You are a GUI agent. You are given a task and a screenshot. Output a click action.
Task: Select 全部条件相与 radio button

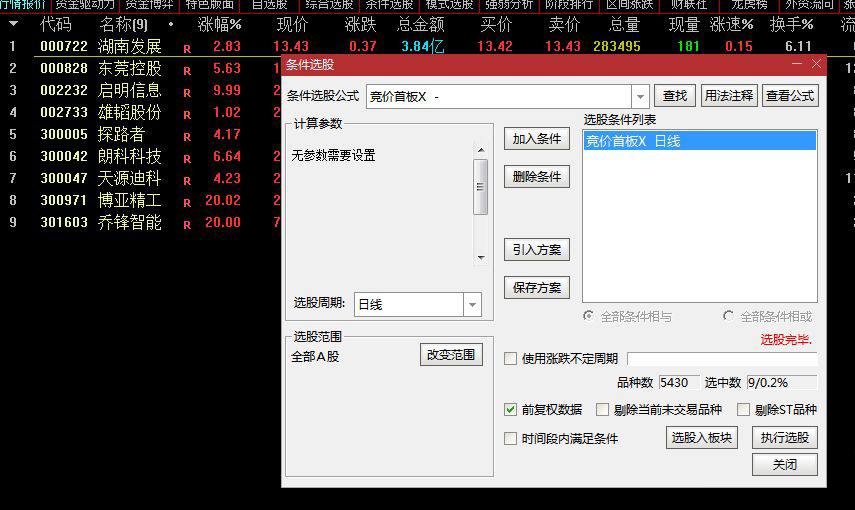(588, 316)
